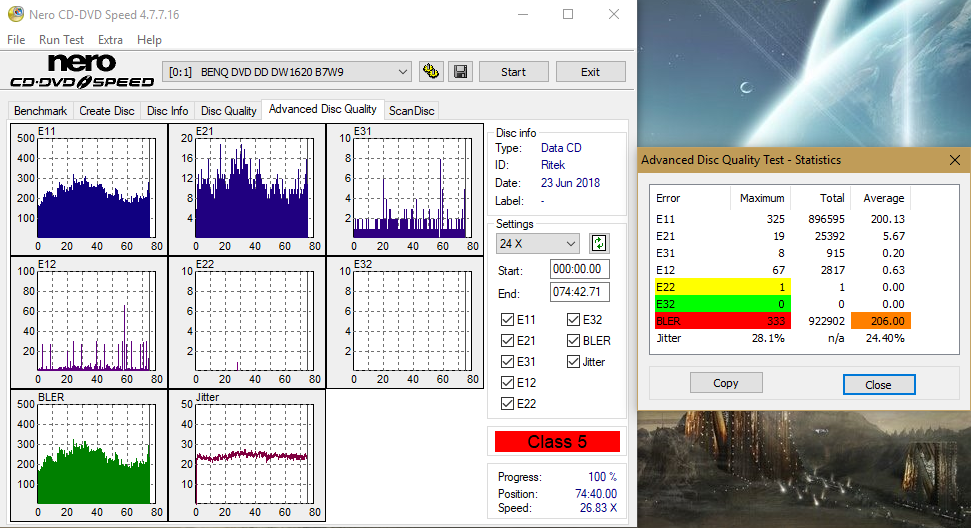Click the position value 74:40.00
Viewport: 971px width, 528px height.
(x=596, y=494)
